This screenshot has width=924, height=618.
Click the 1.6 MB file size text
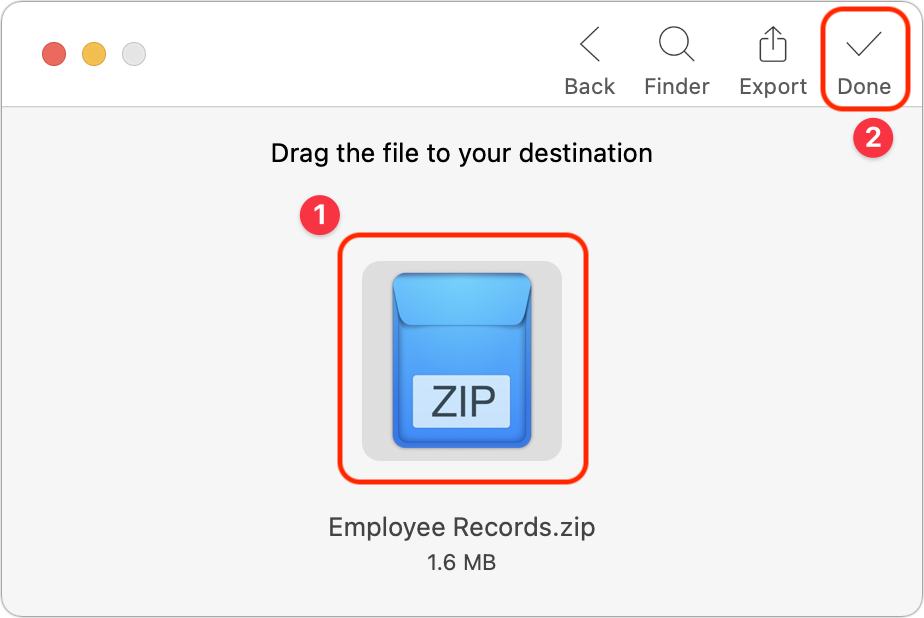pos(461,563)
